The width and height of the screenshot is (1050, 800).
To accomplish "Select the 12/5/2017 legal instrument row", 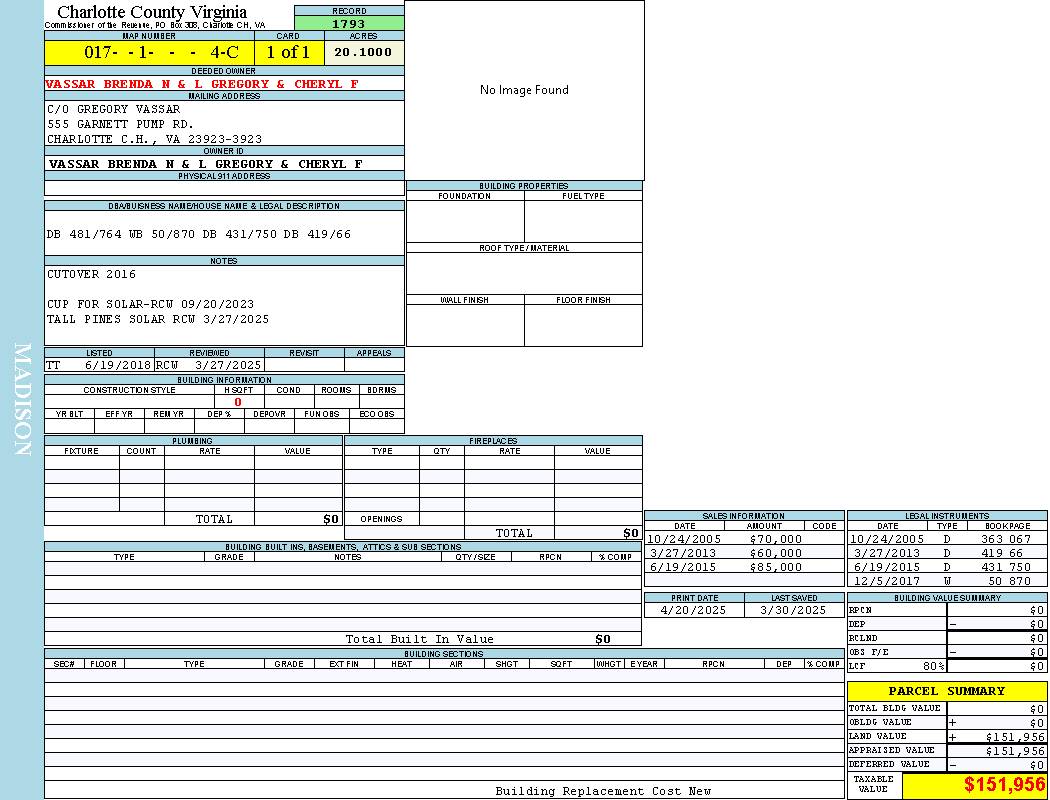I will 945,581.
